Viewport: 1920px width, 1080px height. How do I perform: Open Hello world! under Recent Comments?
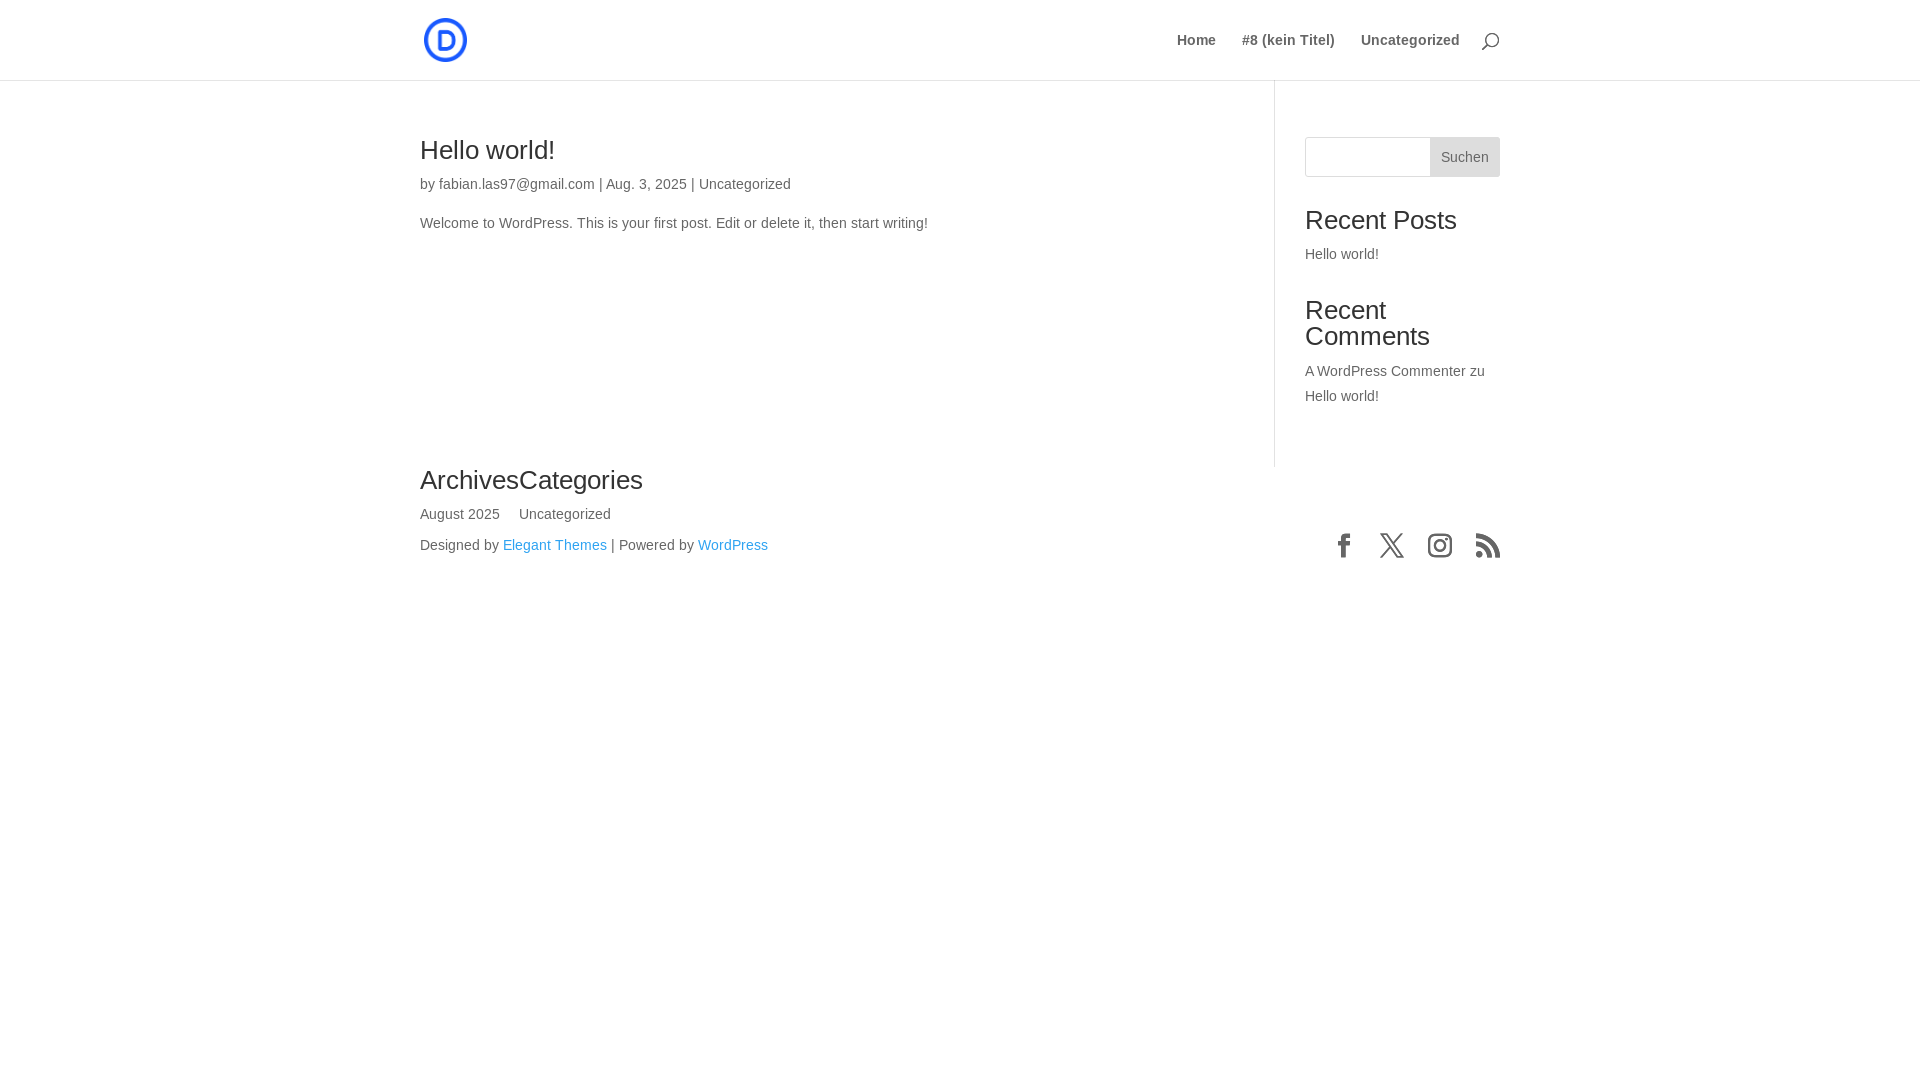tap(1342, 396)
